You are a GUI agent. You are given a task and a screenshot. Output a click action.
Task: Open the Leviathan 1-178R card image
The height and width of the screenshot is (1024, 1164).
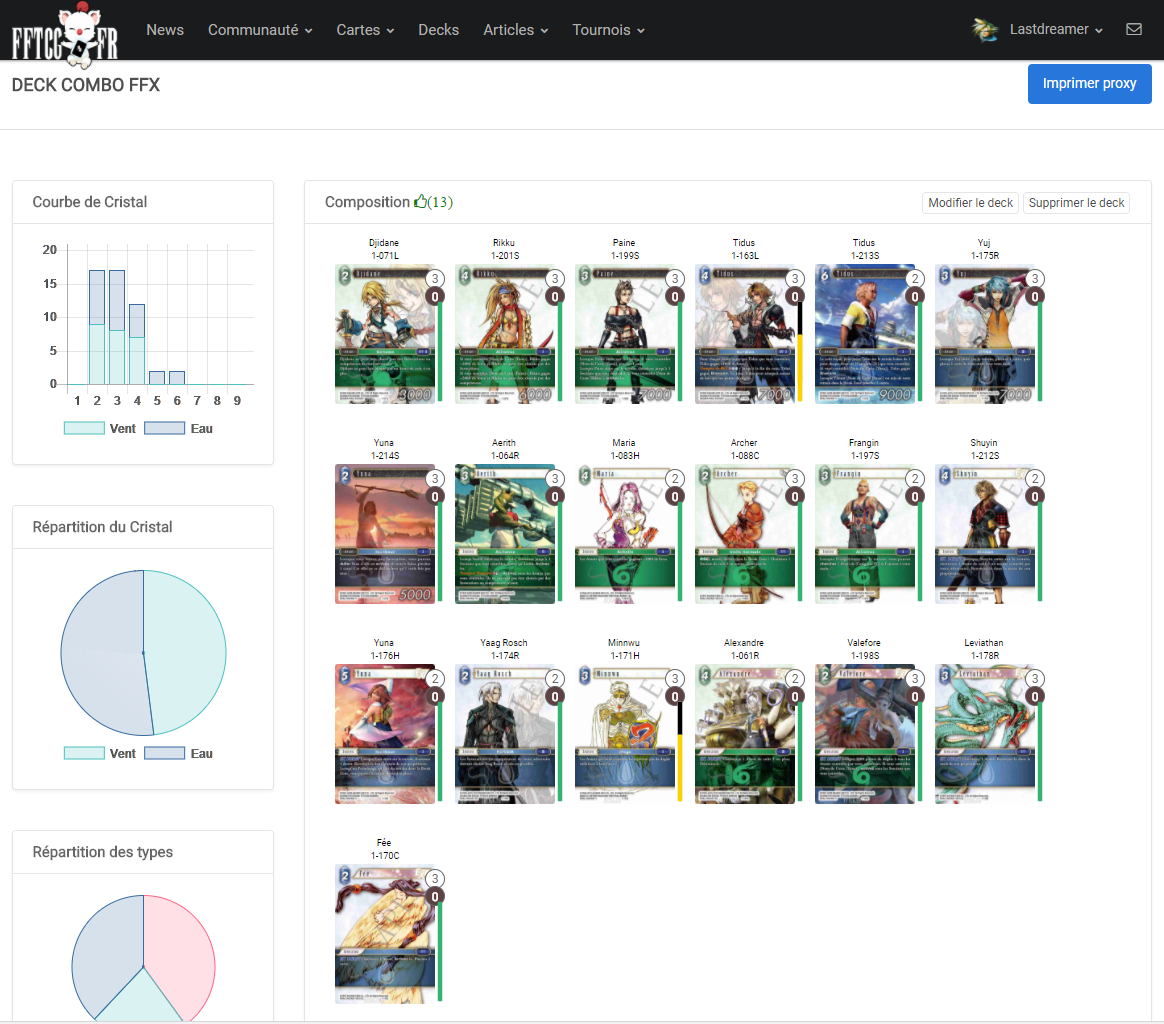tap(985, 734)
